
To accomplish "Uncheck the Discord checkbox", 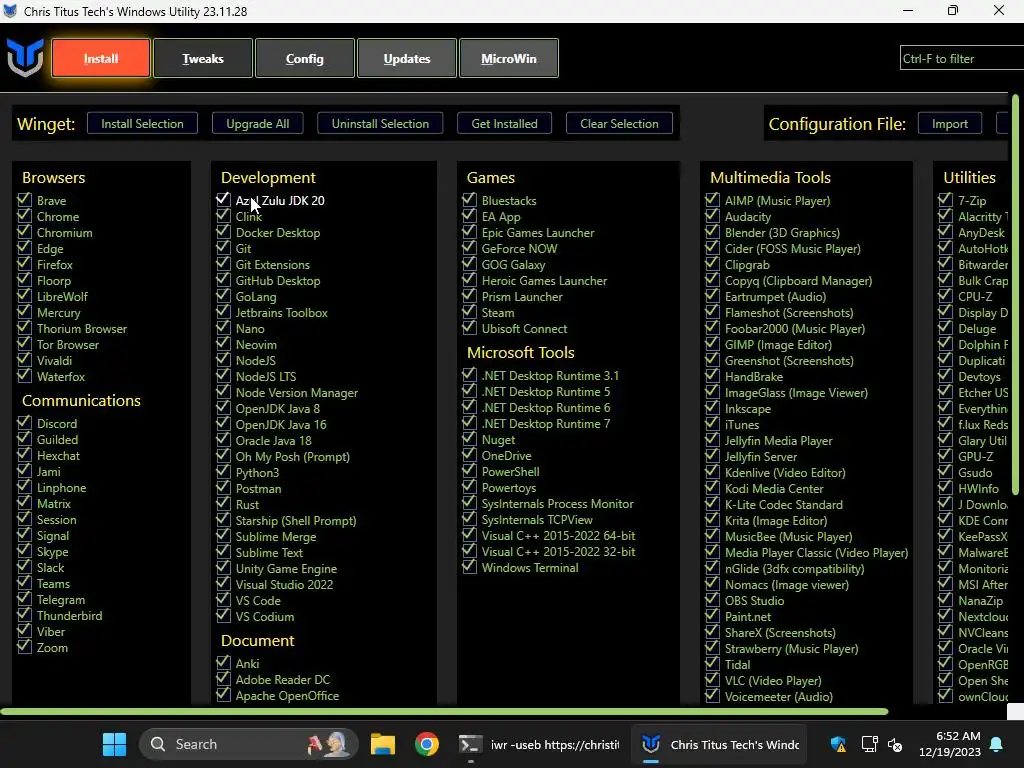I will tap(24, 423).
